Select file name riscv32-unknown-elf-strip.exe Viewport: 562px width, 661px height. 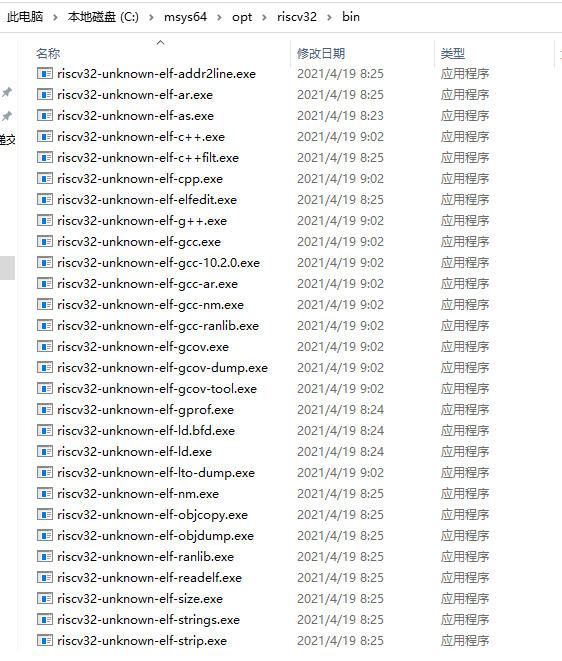pos(142,641)
